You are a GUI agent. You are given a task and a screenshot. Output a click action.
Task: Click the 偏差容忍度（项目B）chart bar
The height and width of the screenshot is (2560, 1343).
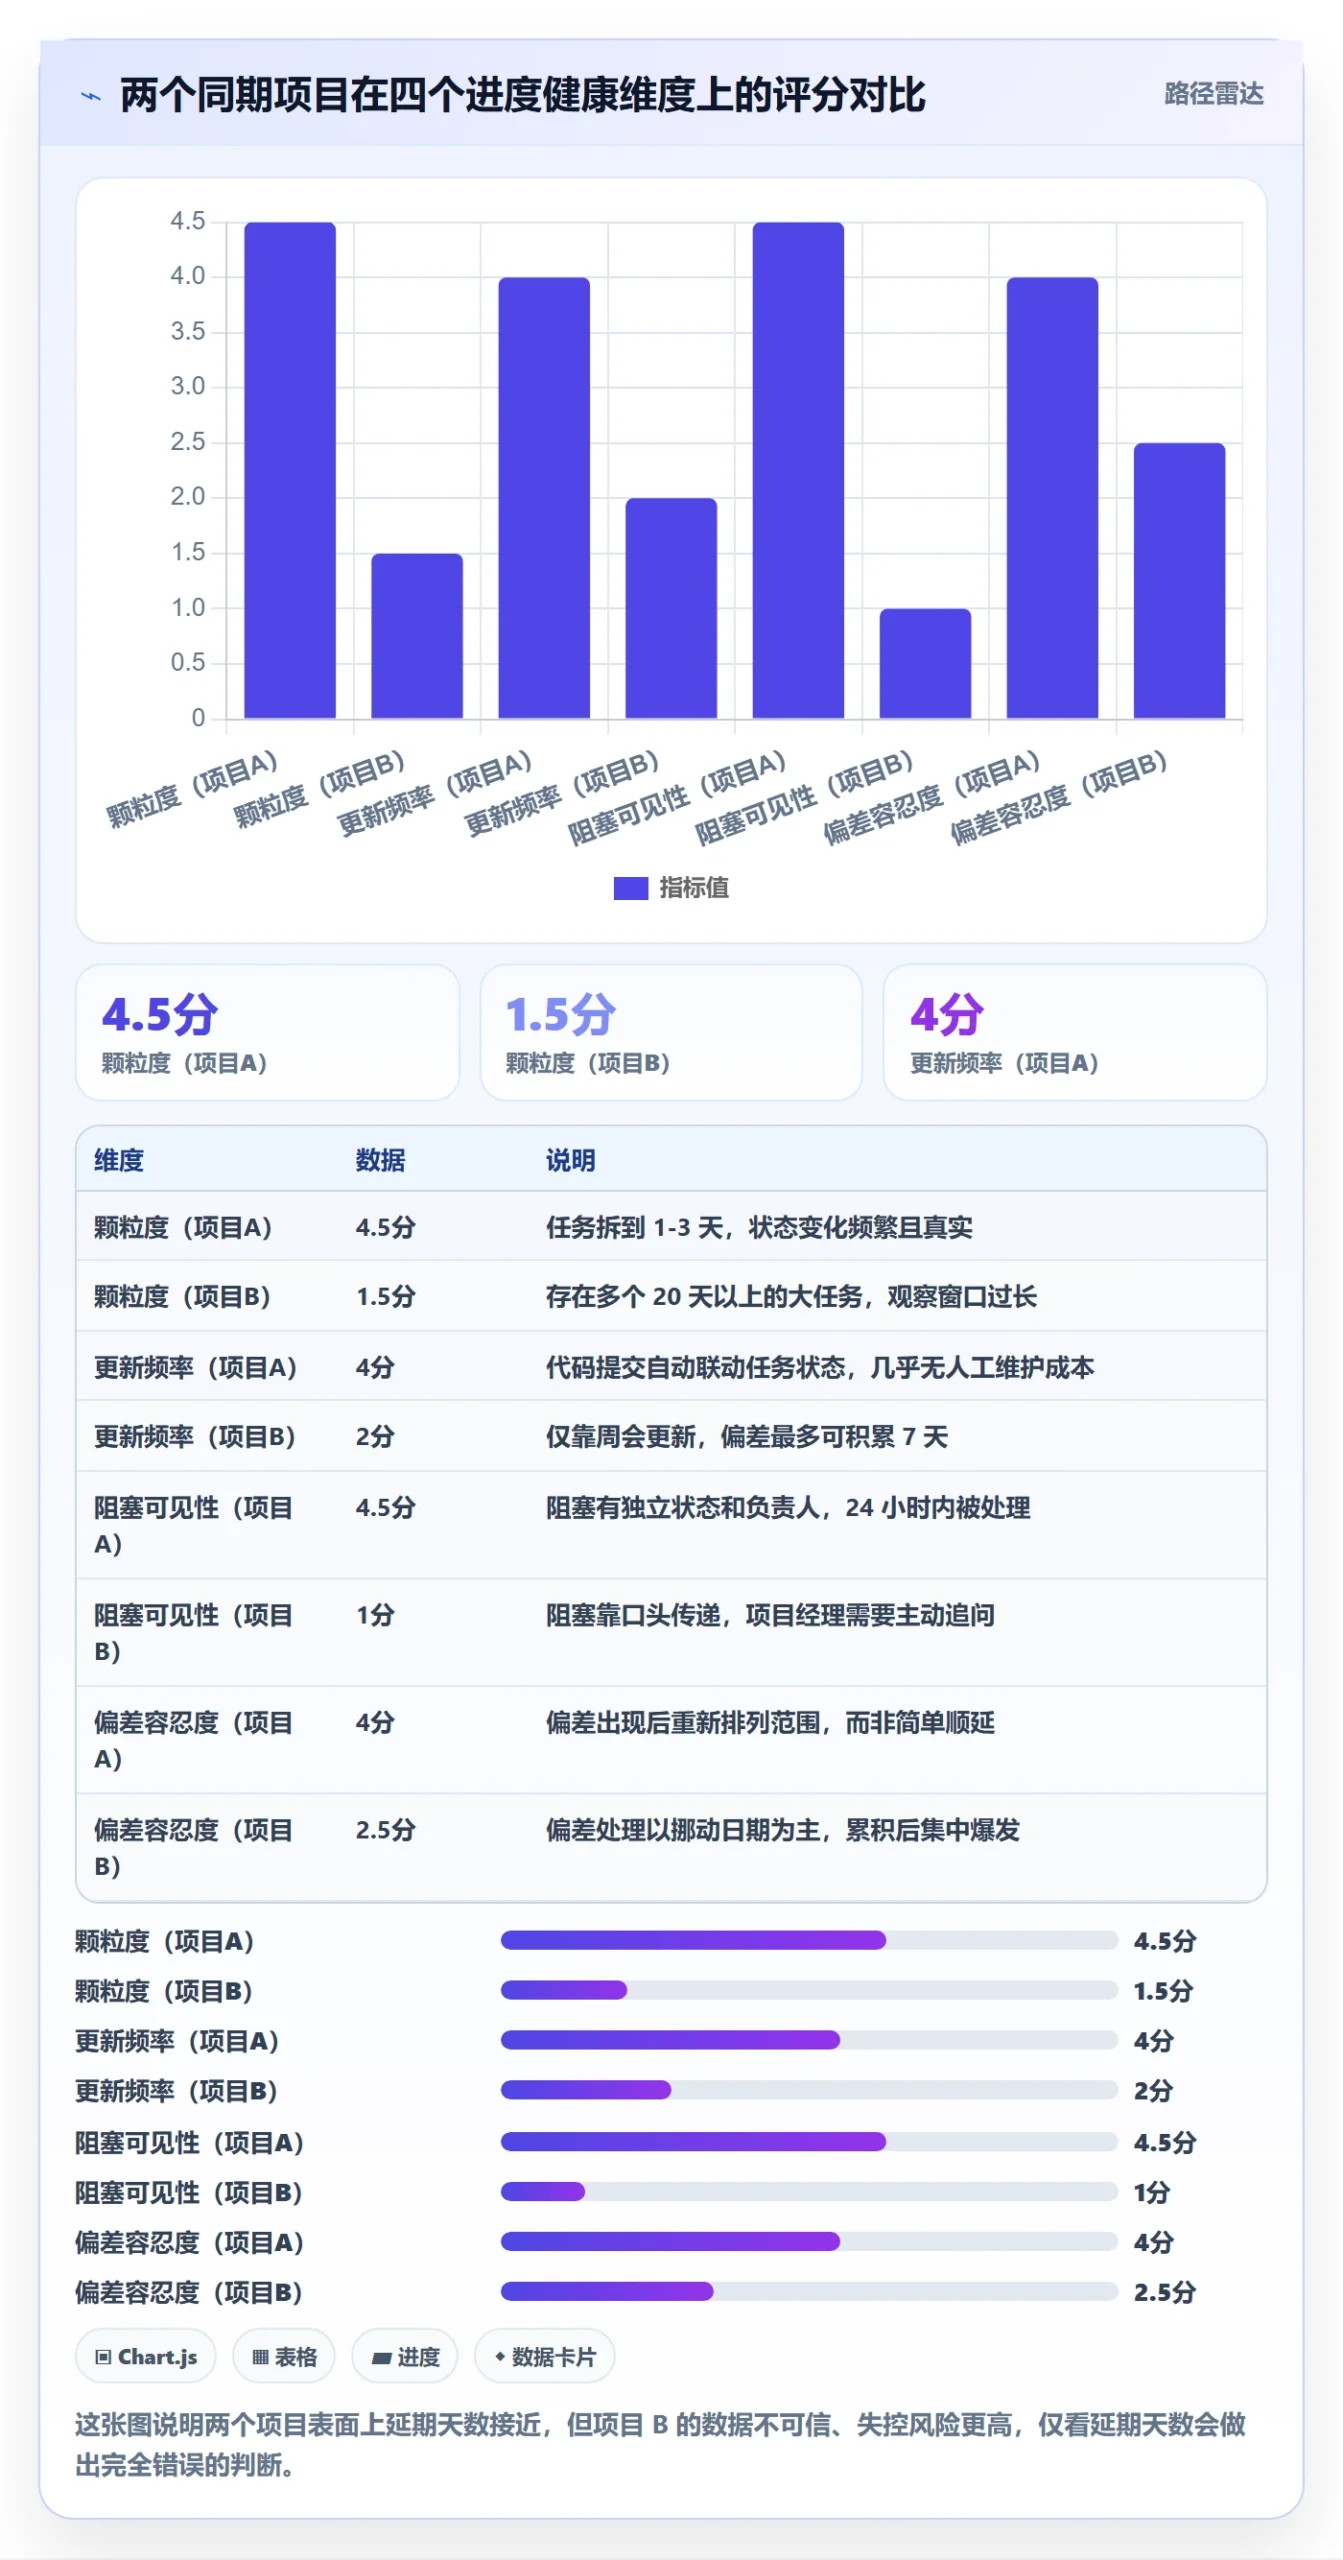[1179, 580]
